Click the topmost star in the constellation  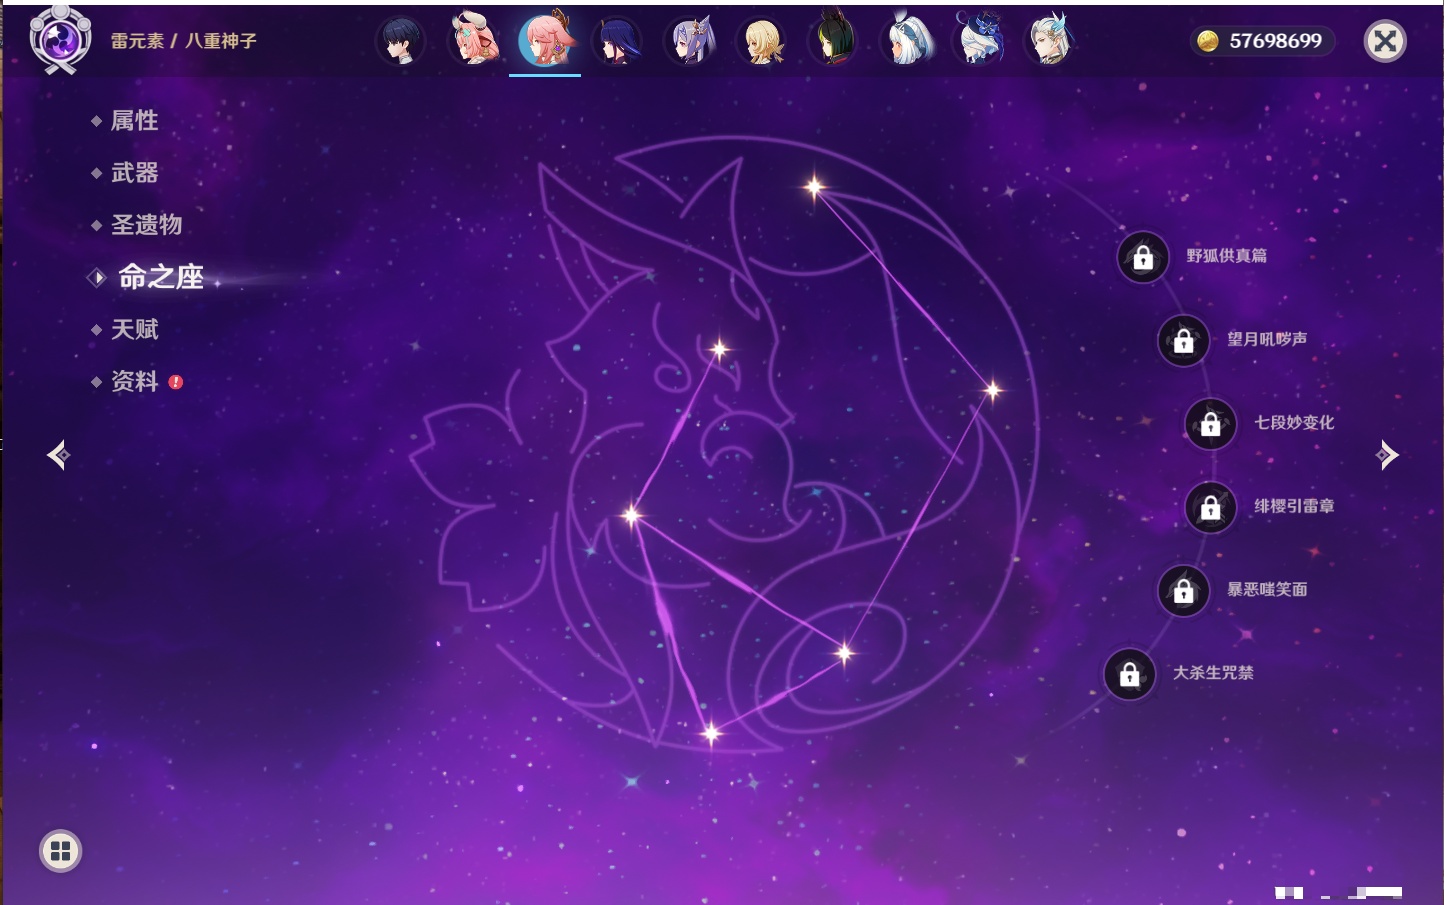tap(814, 187)
